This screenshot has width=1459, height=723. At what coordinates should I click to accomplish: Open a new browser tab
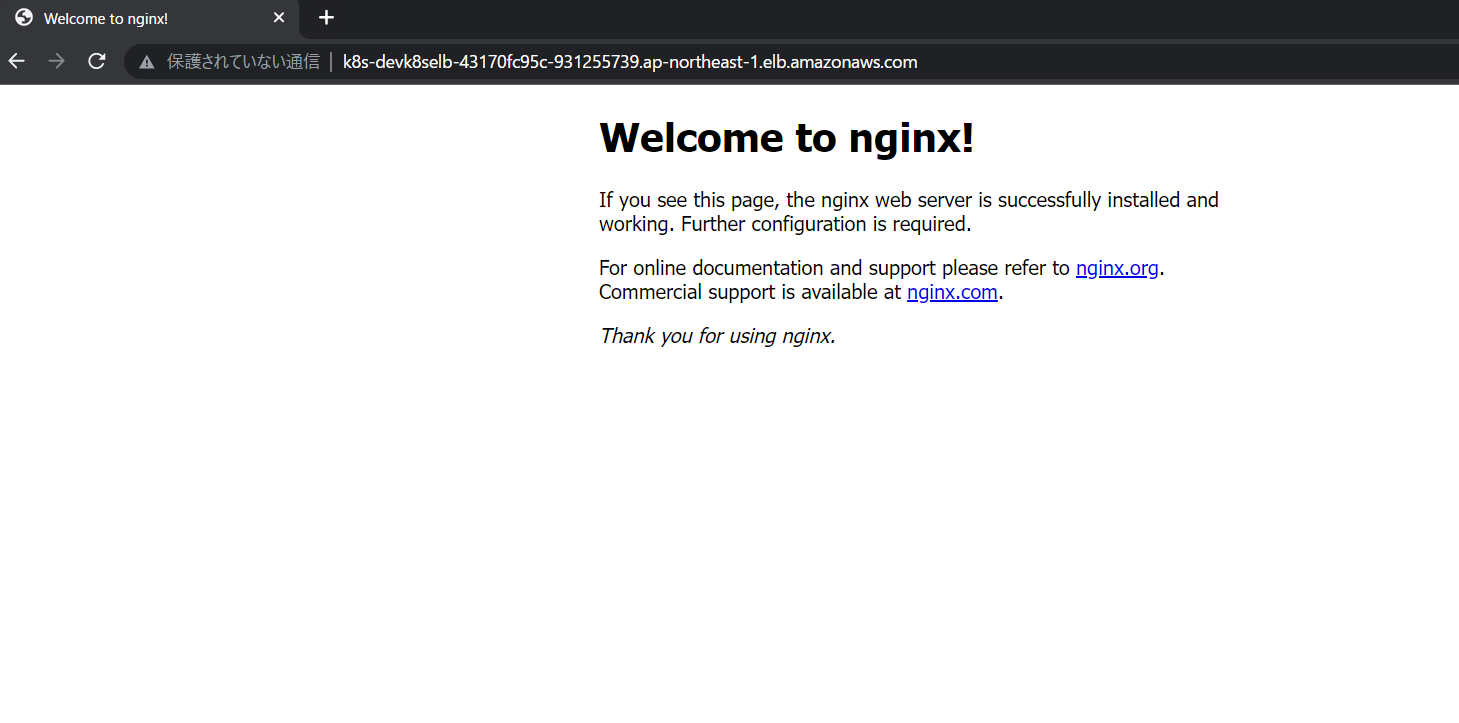click(326, 18)
